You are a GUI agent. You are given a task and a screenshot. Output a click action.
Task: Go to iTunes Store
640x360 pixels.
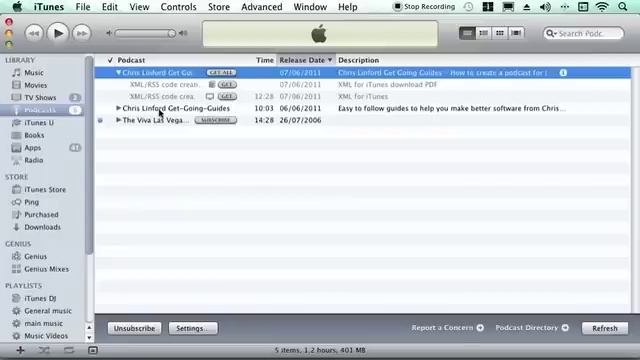(x=45, y=189)
